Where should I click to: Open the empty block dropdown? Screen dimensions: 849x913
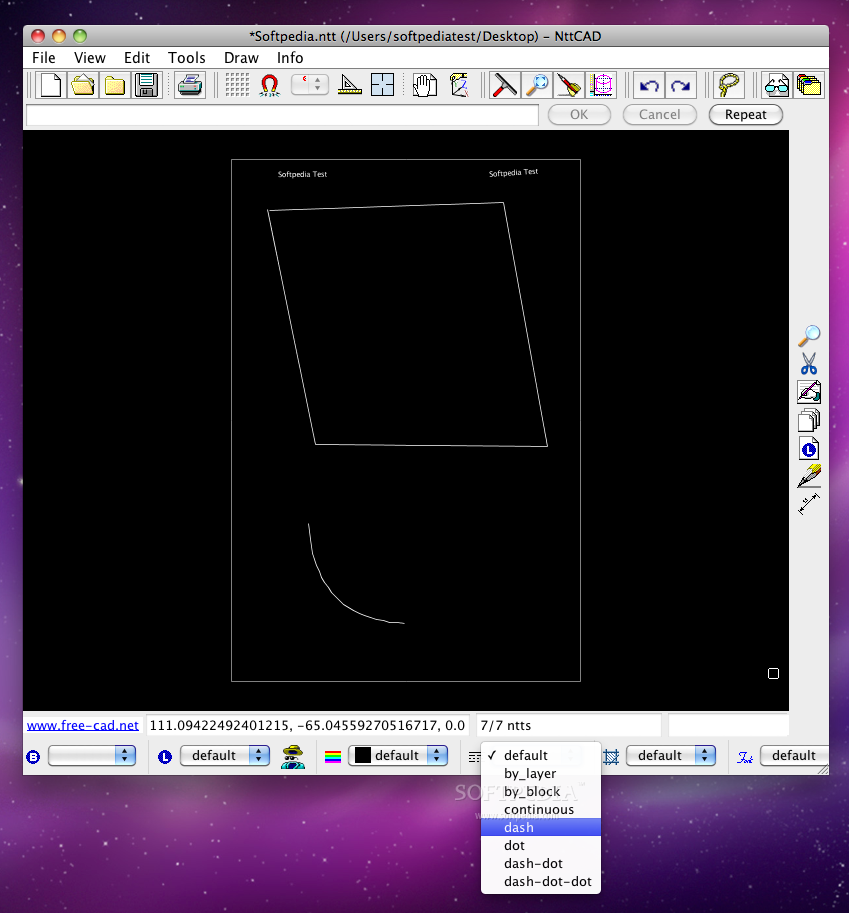(92, 756)
